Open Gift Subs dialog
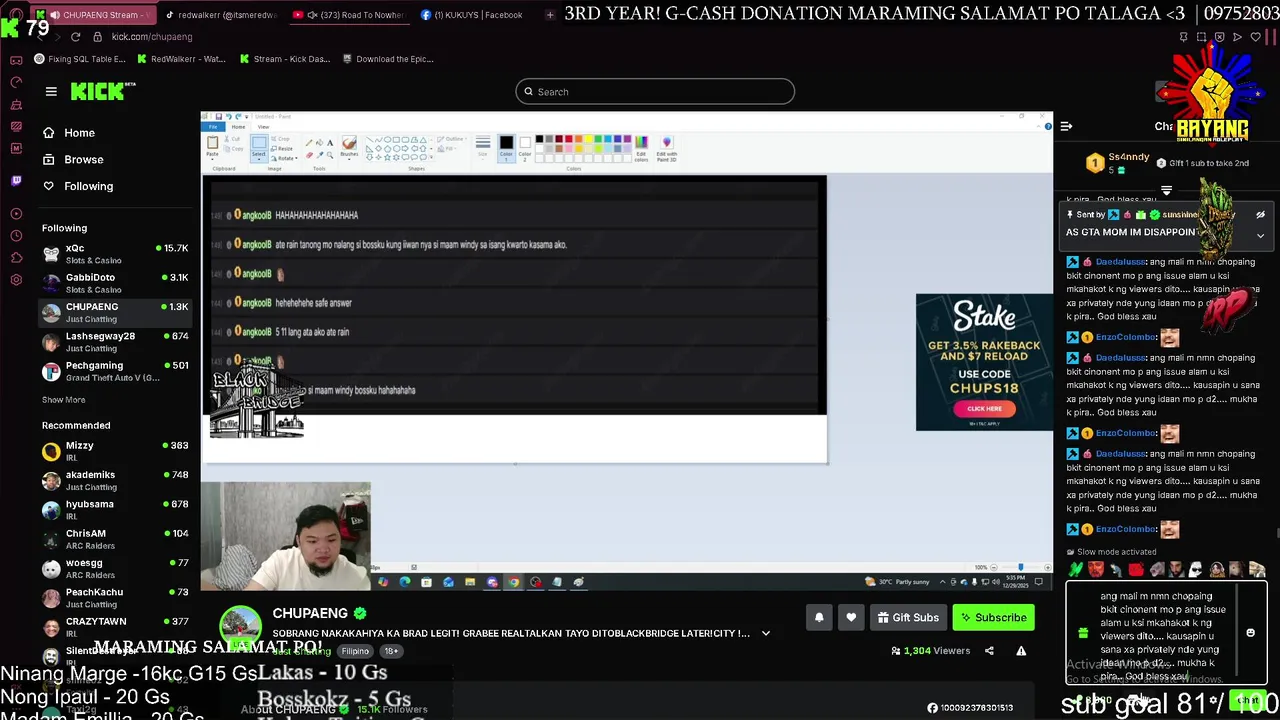This screenshot has width=1280, height=720. click(908, 618)
